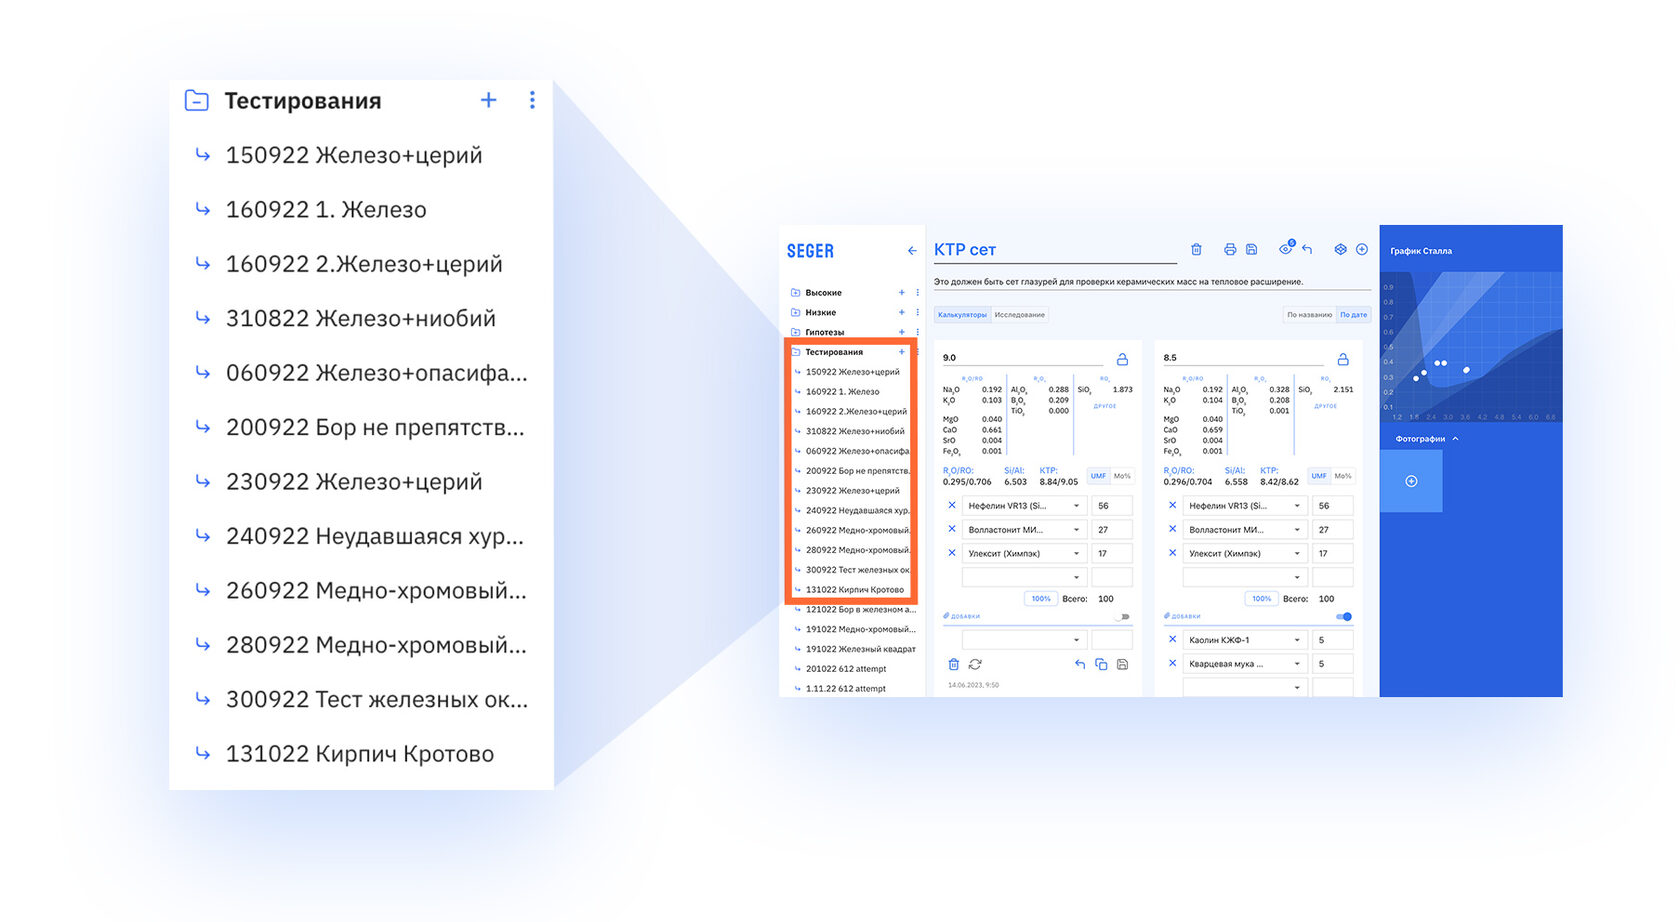The width and height of the screenshot is (1680, 922).
Task: Open the cube icon in the header toolbar
Action: point(1341,249)
